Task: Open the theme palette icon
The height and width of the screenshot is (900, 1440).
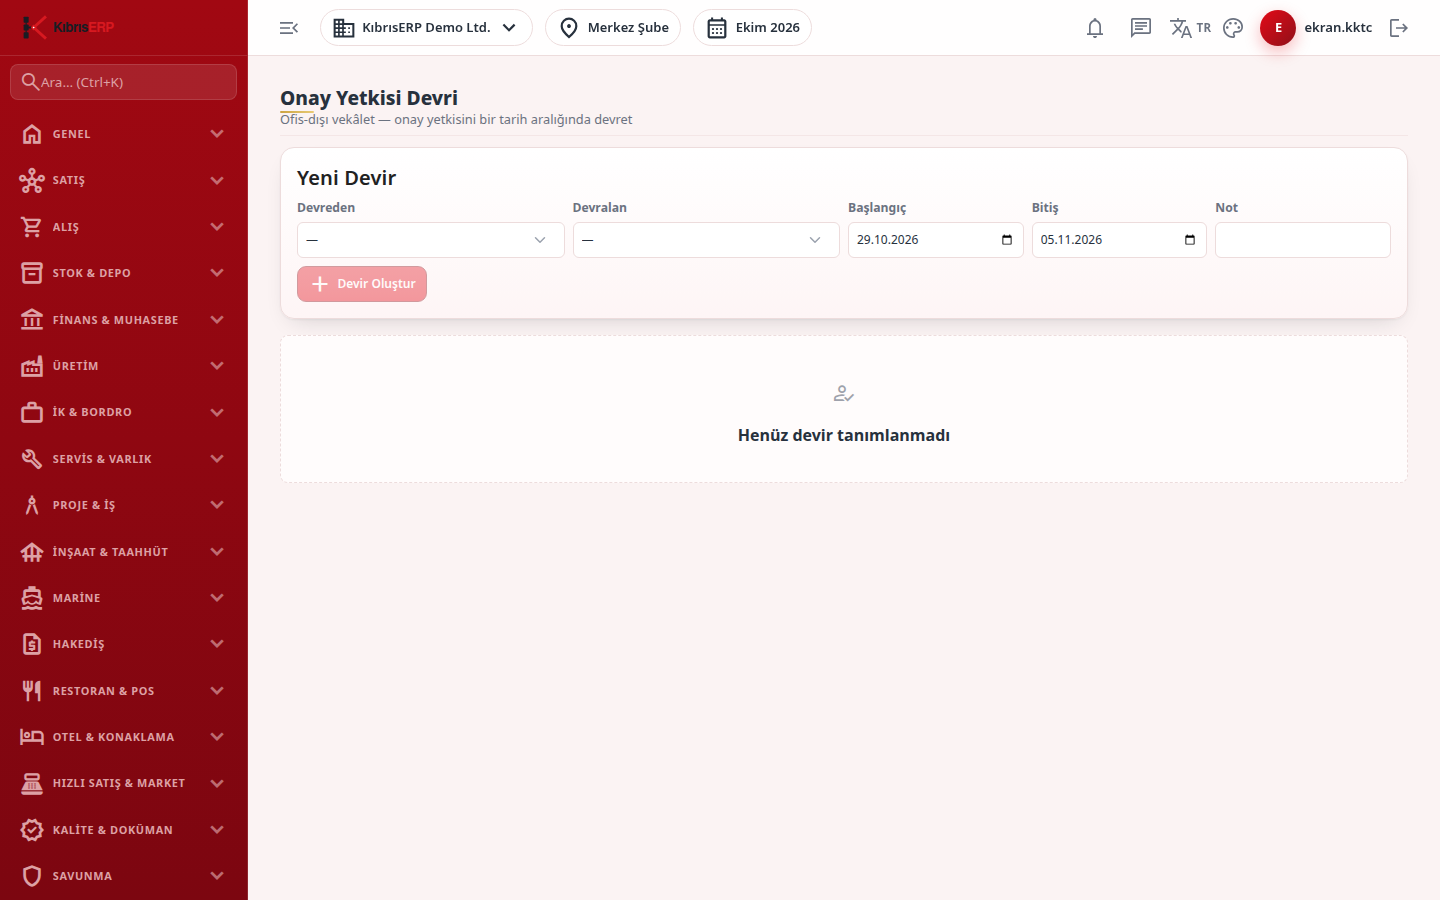Action: (x=1233, y=28)
